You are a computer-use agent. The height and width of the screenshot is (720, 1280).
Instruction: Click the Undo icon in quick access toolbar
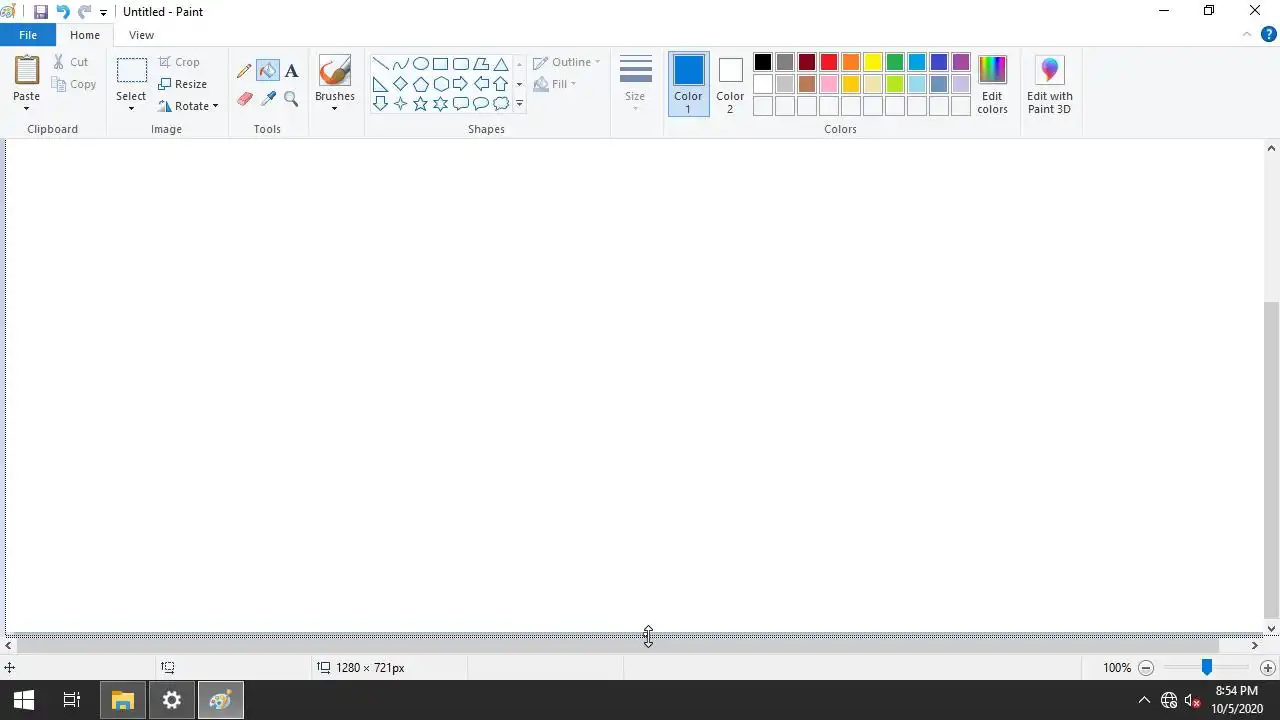pos(63,12)
